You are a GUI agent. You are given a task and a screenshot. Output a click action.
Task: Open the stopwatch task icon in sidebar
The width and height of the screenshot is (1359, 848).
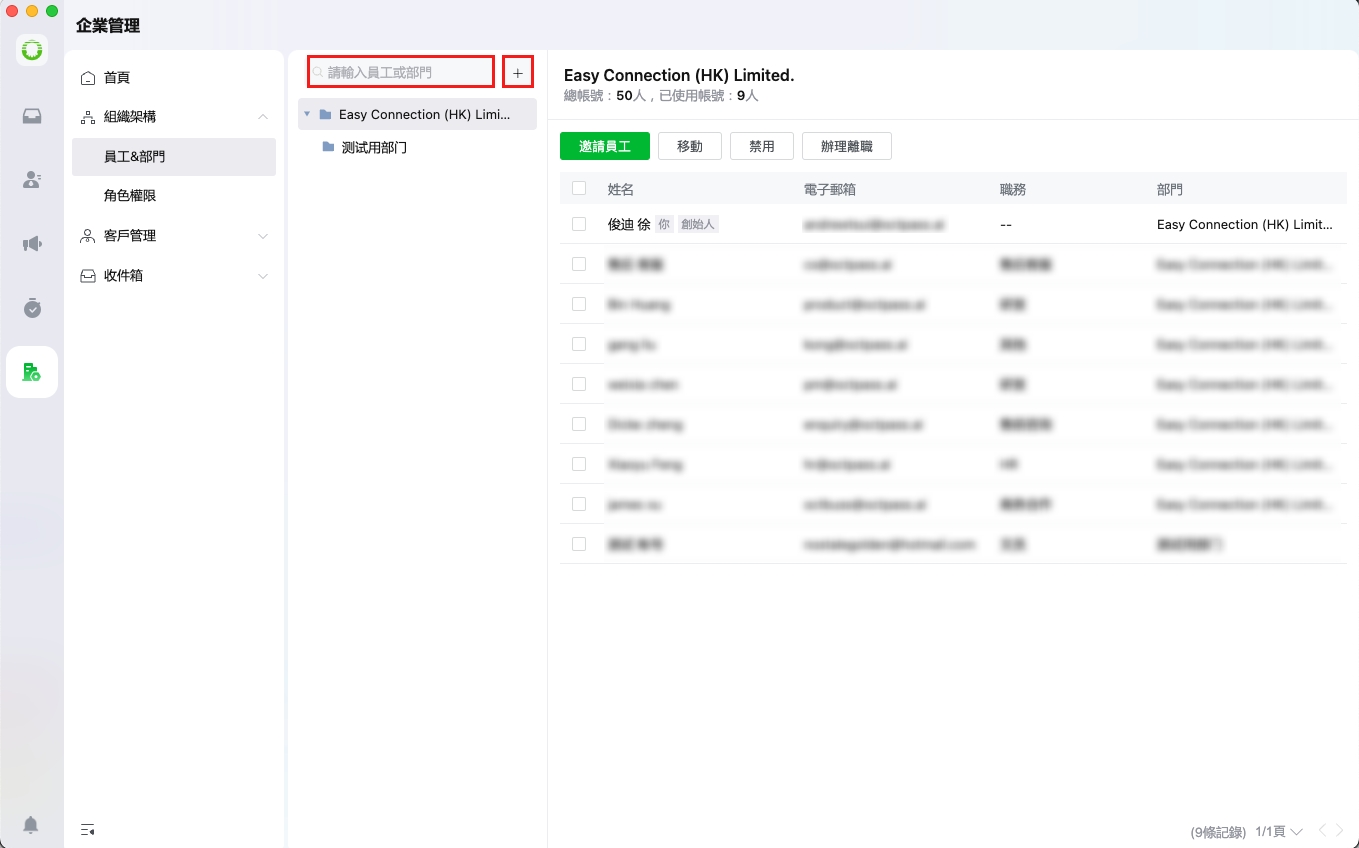coord(32,308)
